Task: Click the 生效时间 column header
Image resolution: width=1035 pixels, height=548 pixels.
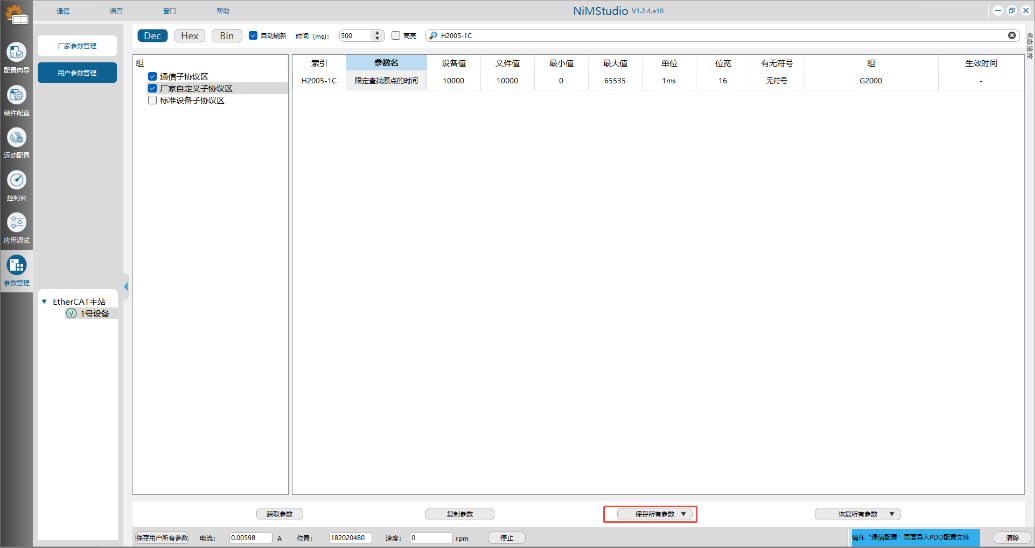Action: click(x=981, y=63)
